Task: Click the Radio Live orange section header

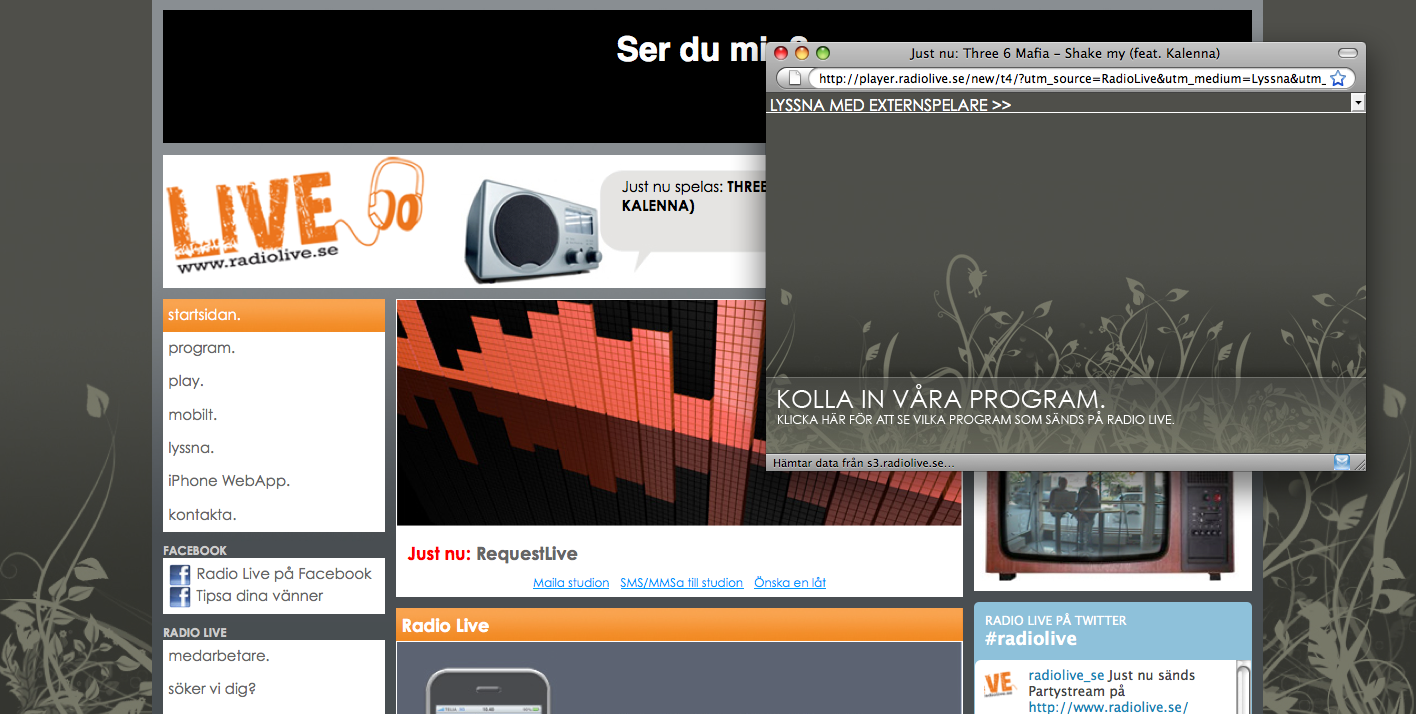Action: click(x=679, y=625)
